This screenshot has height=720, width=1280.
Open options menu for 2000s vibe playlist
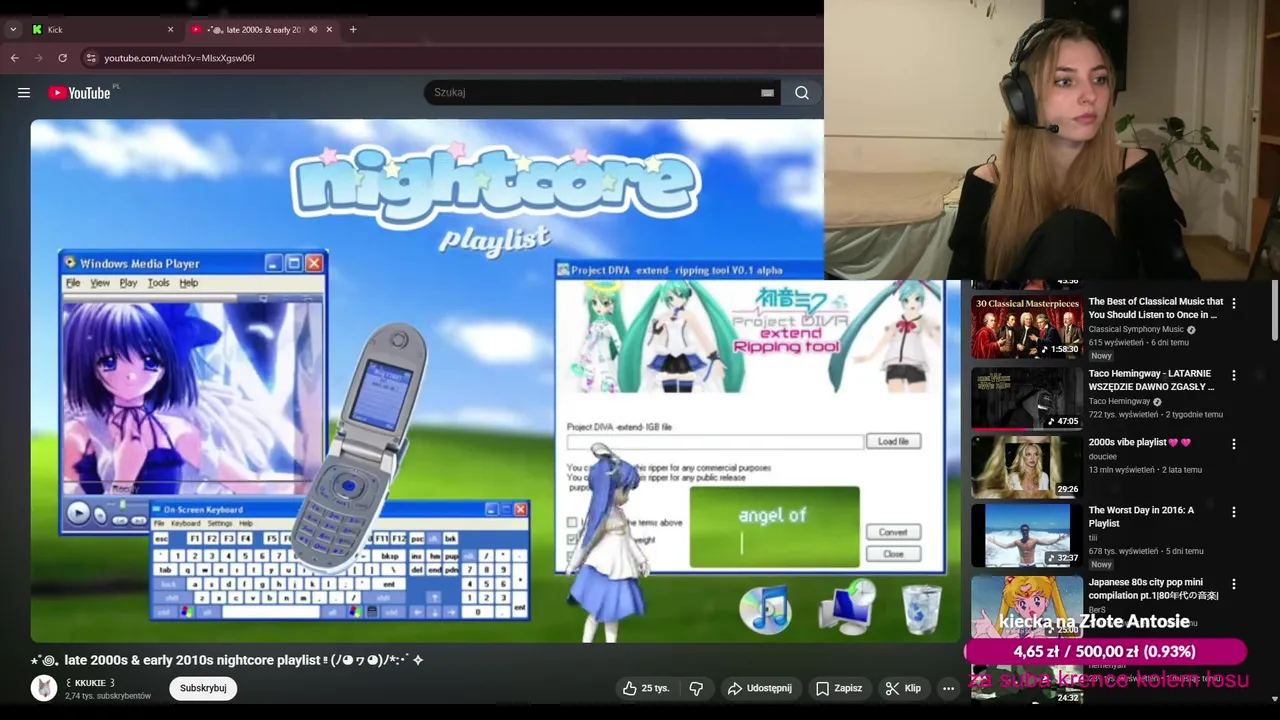(1234, 443)
